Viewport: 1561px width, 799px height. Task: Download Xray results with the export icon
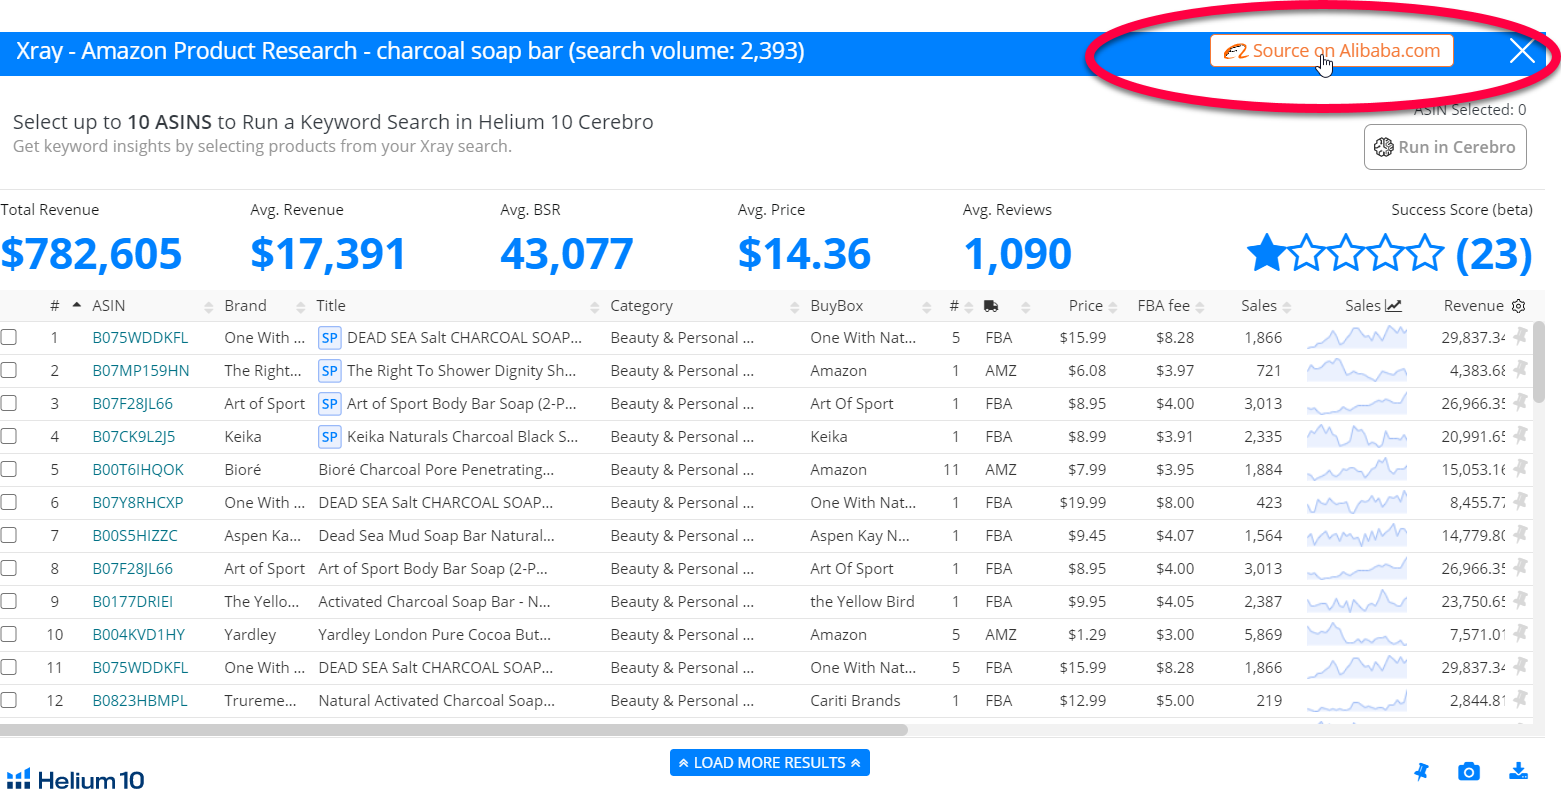(x=1518, y=771)
